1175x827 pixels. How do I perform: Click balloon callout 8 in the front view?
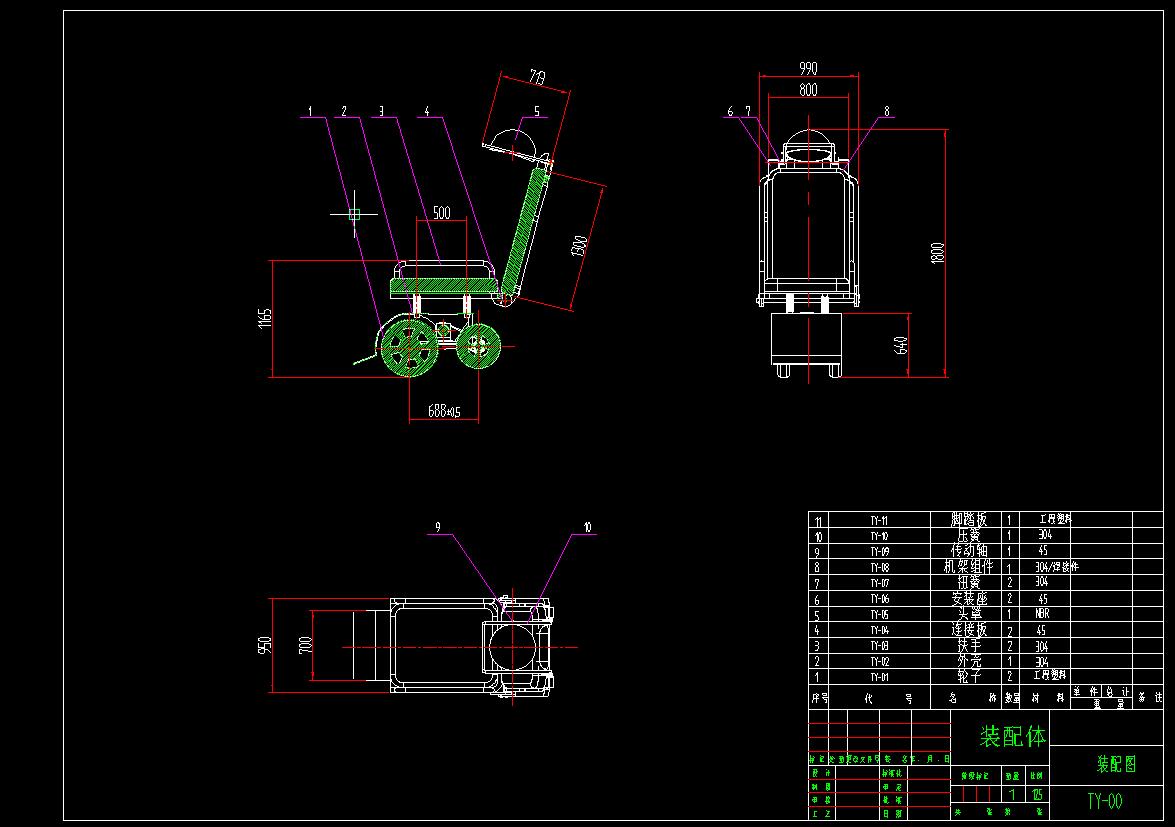(x=885, y=110)
